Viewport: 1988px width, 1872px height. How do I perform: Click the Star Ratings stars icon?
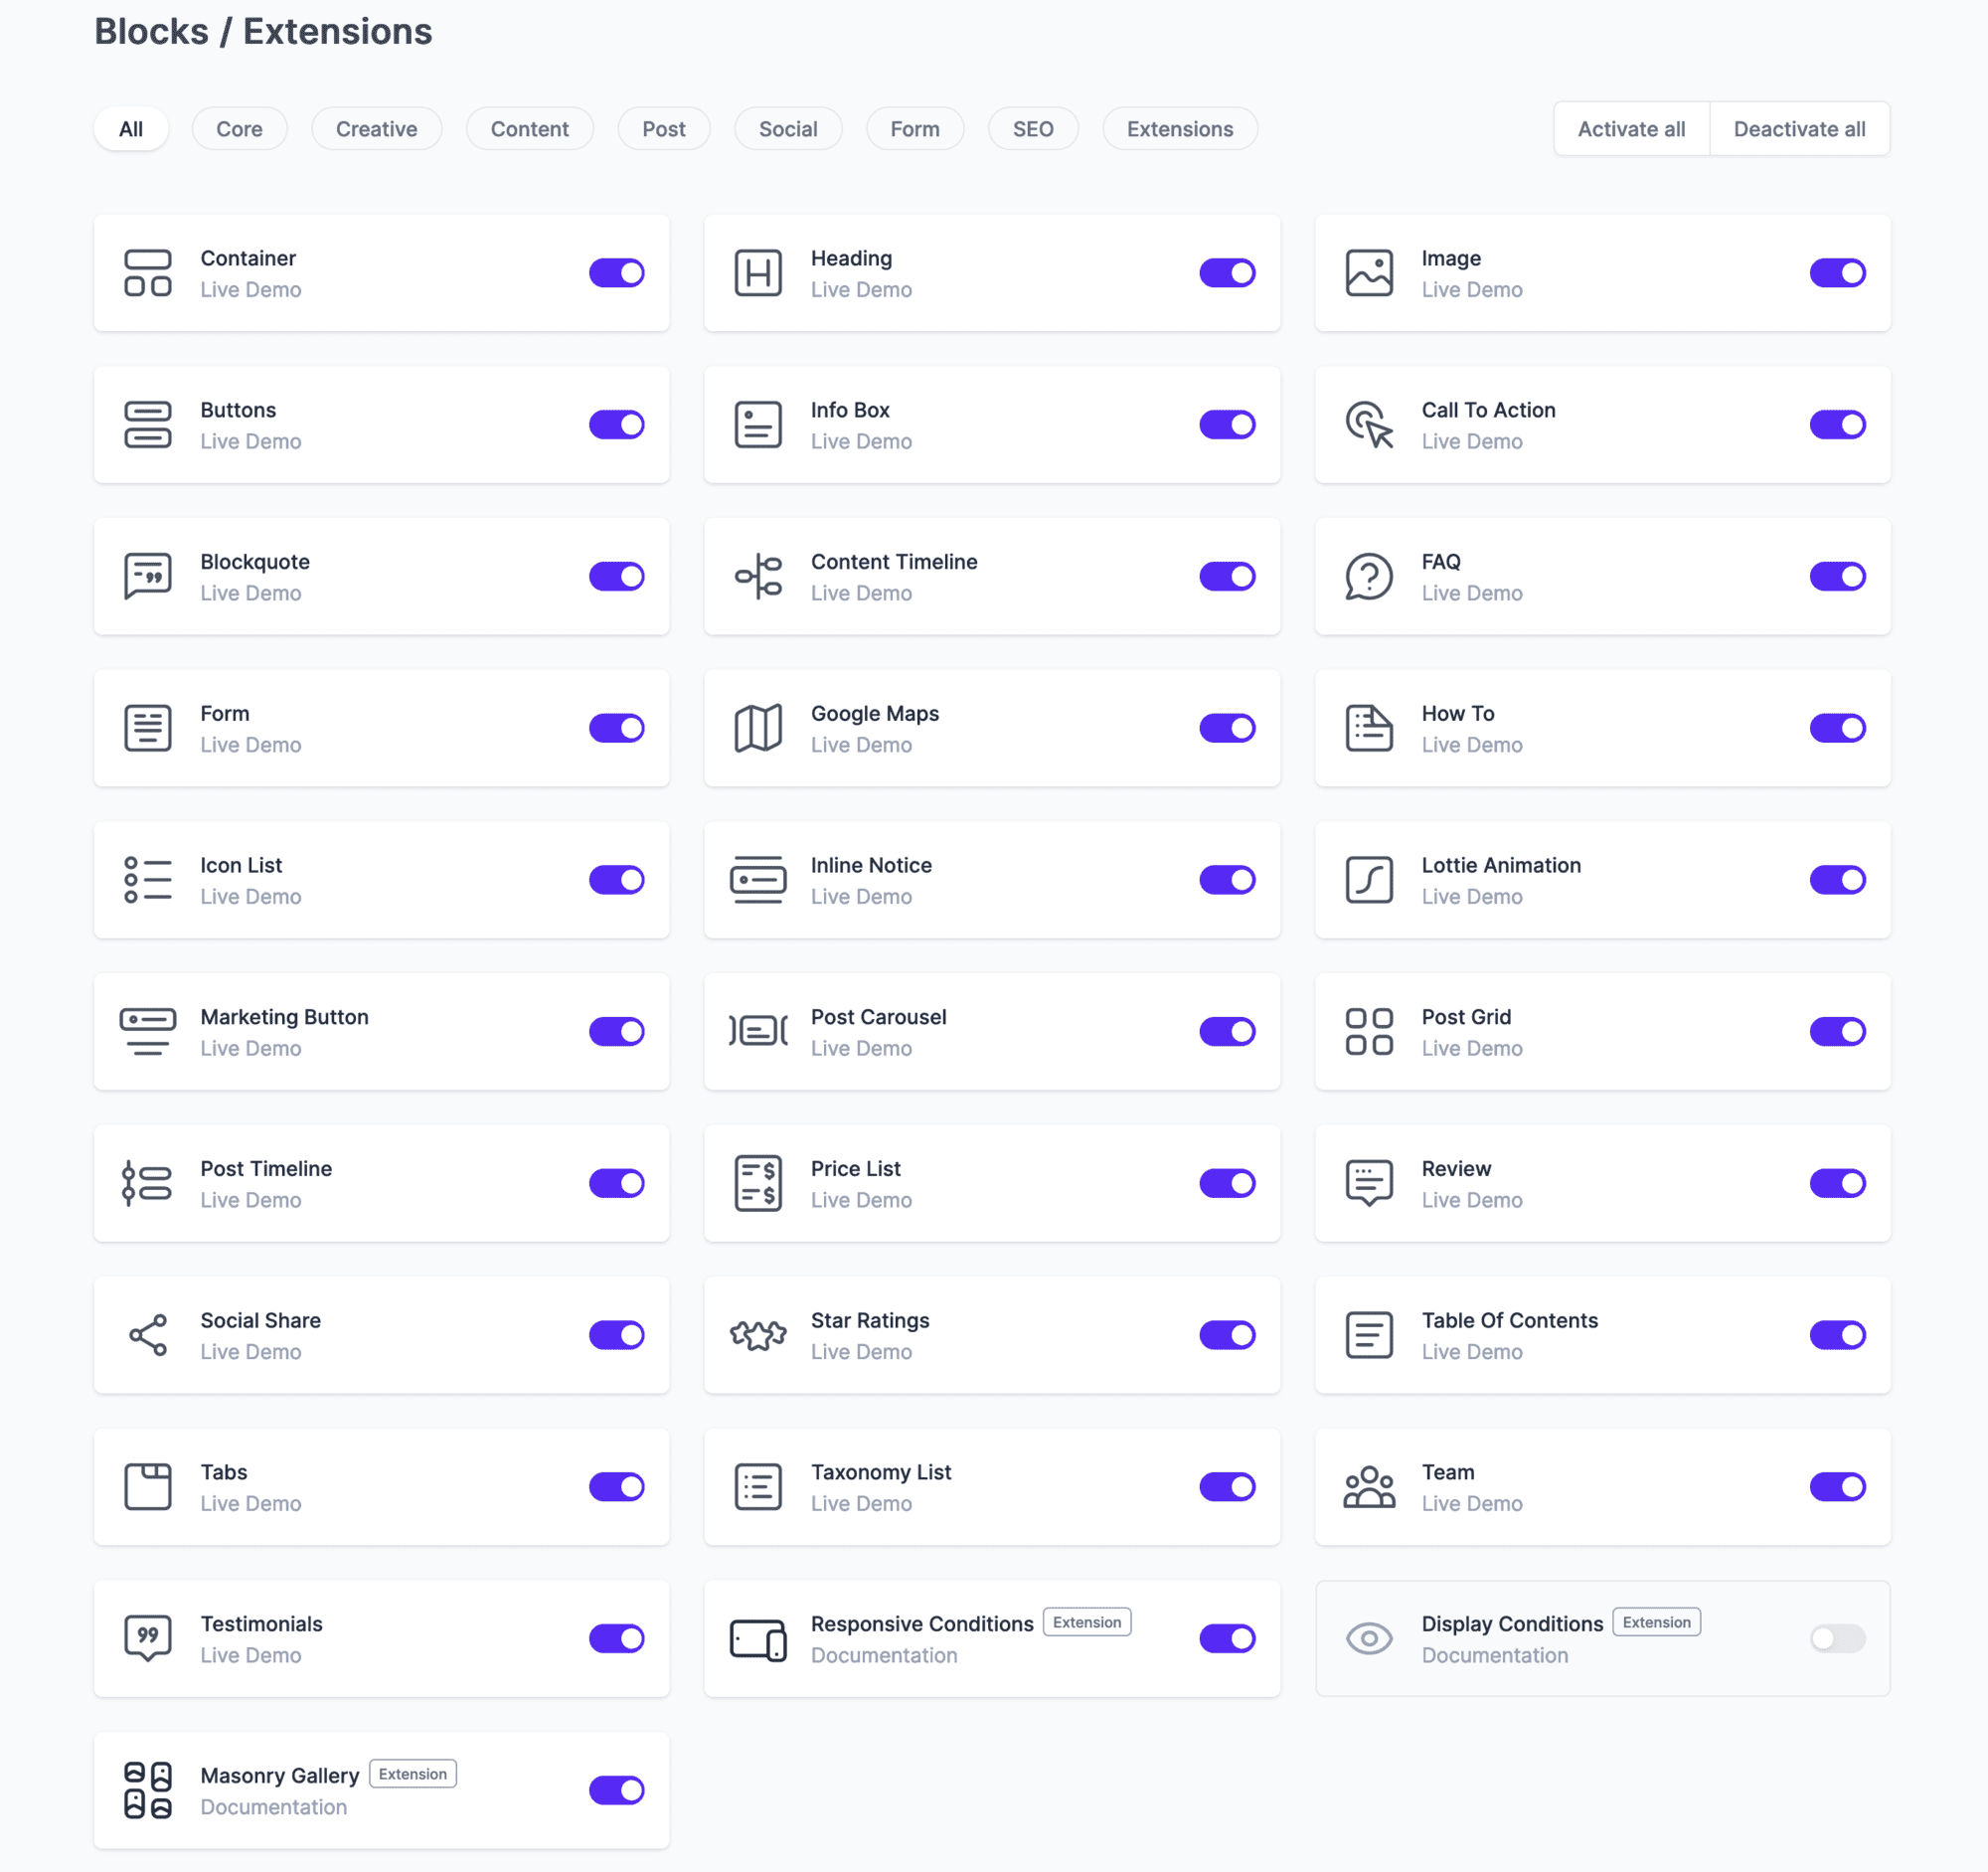tap(758, 1335)
